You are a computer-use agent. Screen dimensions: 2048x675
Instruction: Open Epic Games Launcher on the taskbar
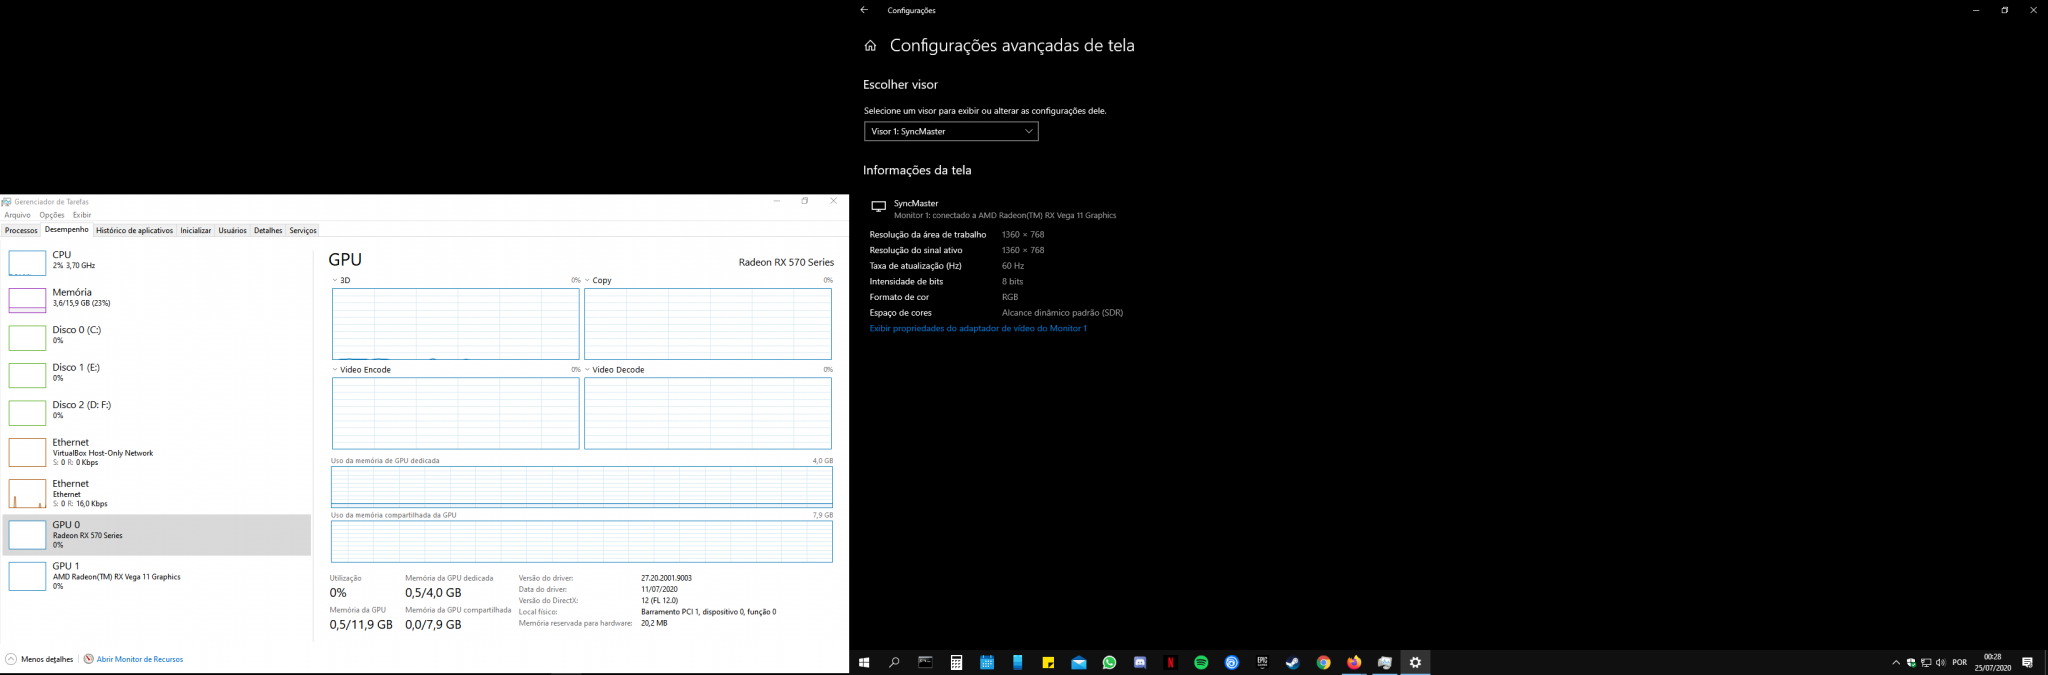click(1262, 662)
